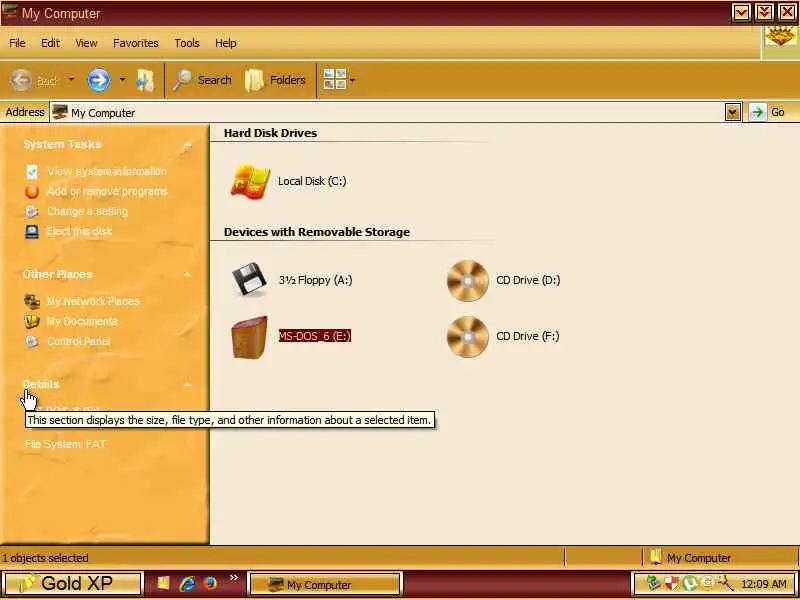
Task: Click the Forward arrow button
Action: pos(98,80)
